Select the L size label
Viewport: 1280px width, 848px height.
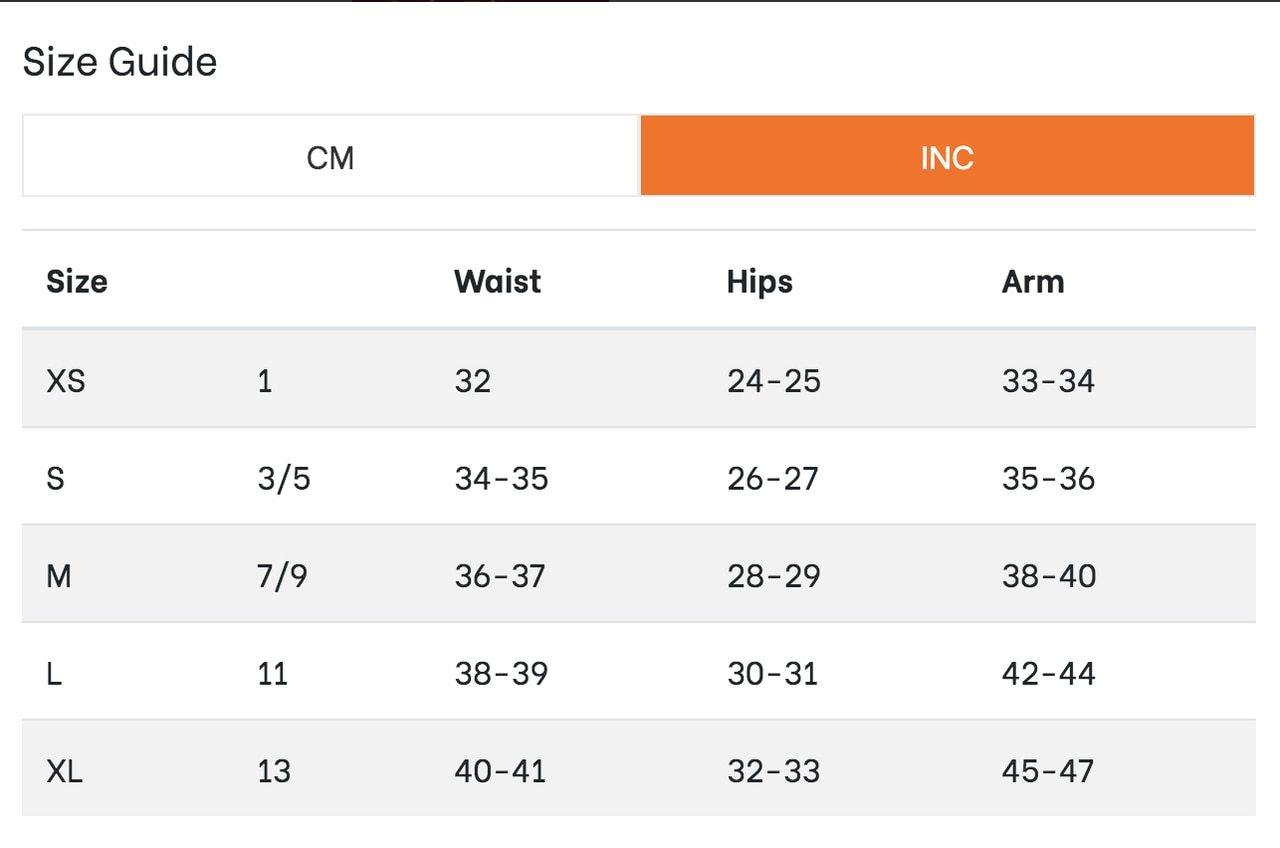point(54,673)
